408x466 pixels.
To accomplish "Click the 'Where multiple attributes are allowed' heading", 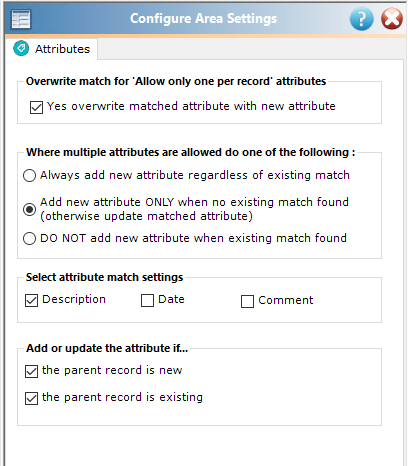I will click(x=191, y=152).
